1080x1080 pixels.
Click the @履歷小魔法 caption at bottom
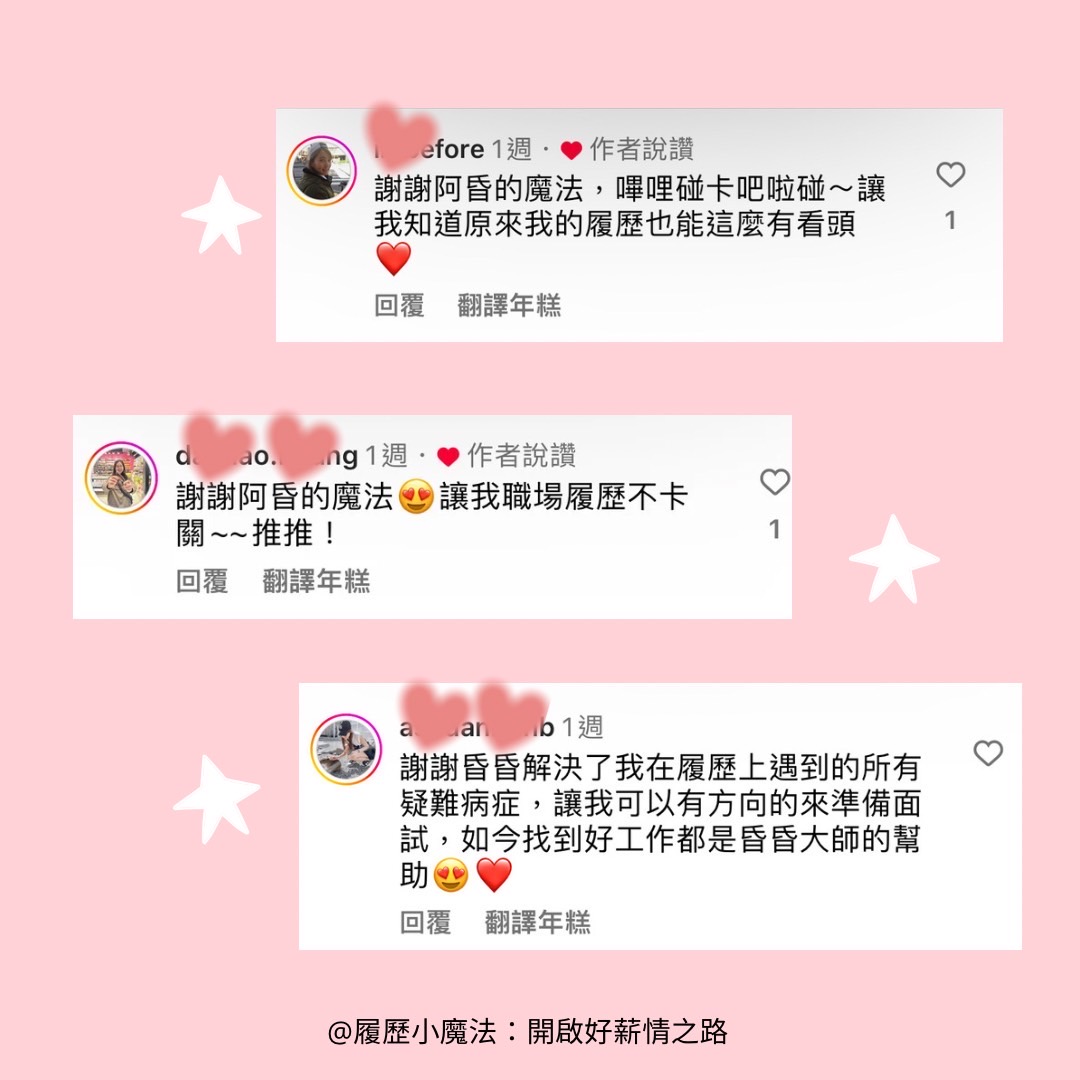pyautogui.click(x=528, y=1031)
